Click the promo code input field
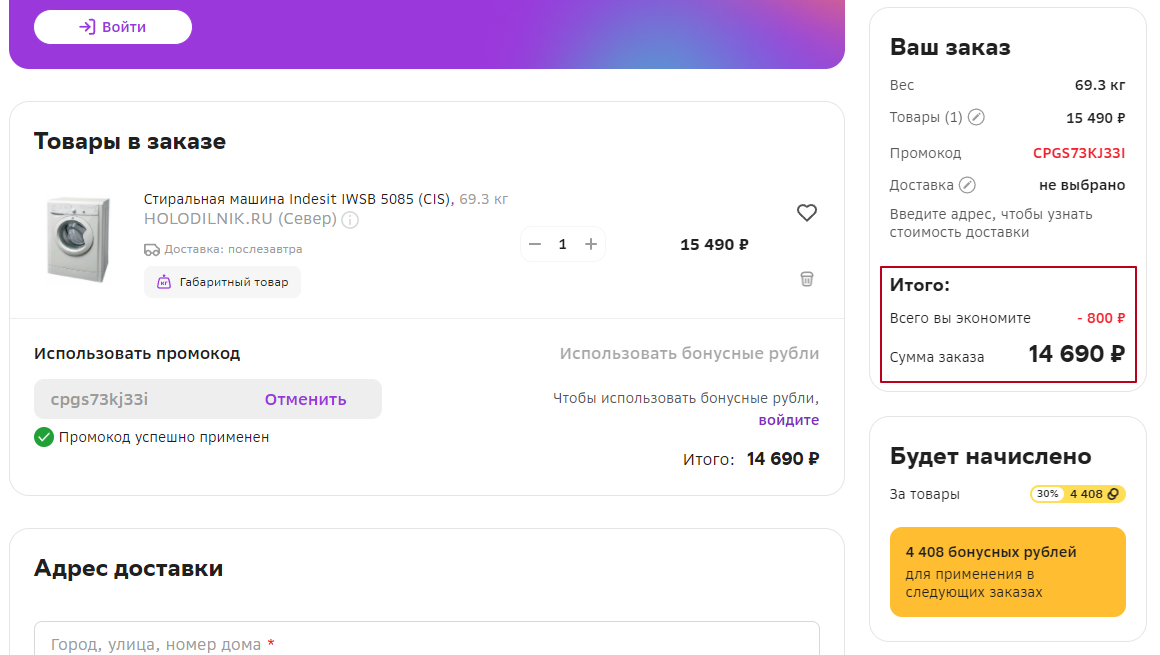 tap(140, 399)
